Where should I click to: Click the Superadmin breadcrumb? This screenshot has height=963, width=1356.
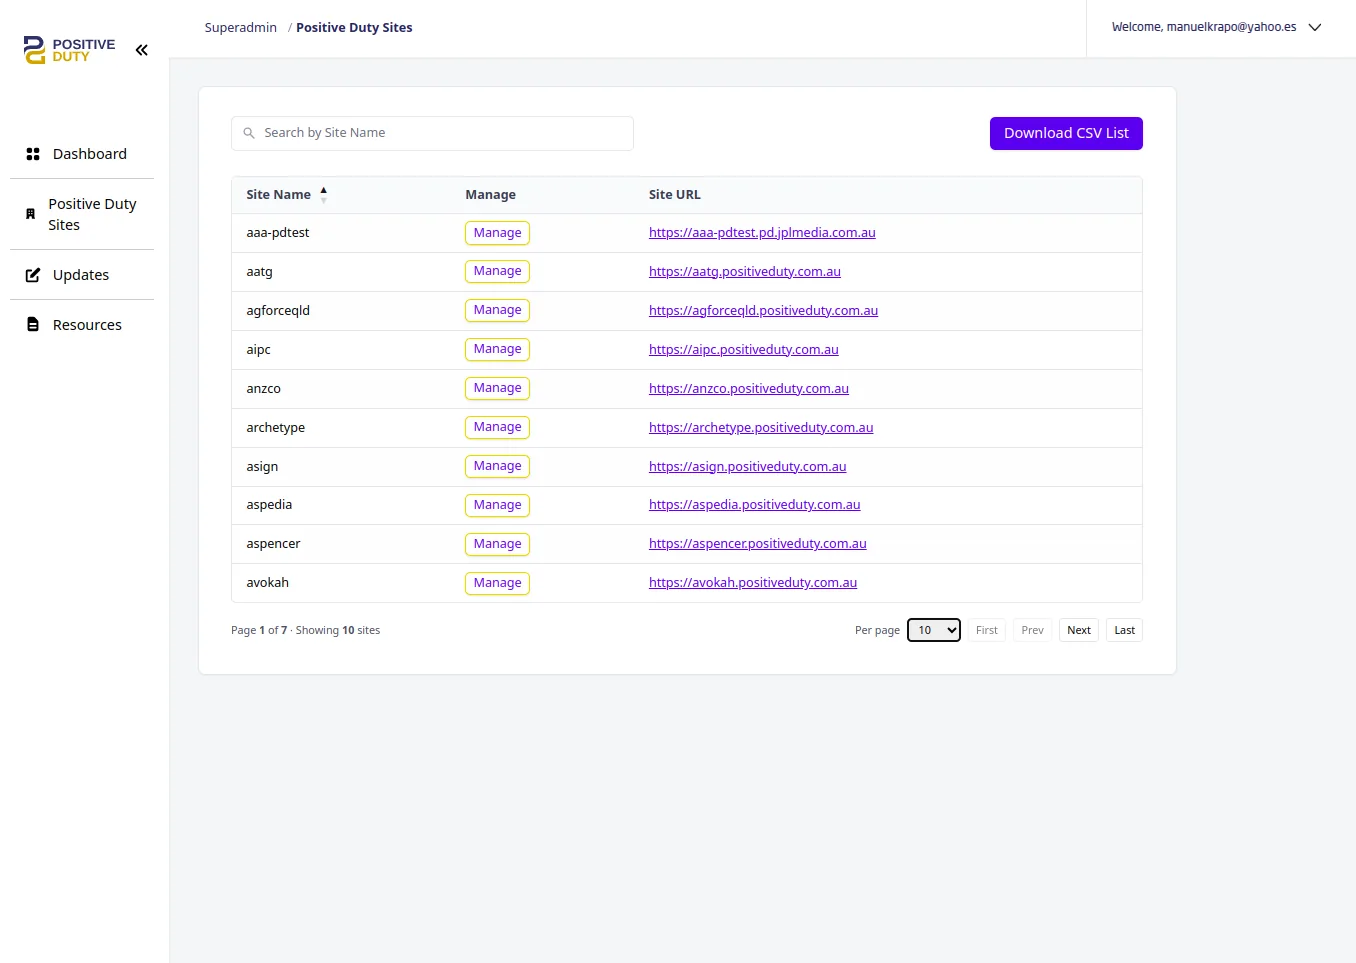point(240,27)
